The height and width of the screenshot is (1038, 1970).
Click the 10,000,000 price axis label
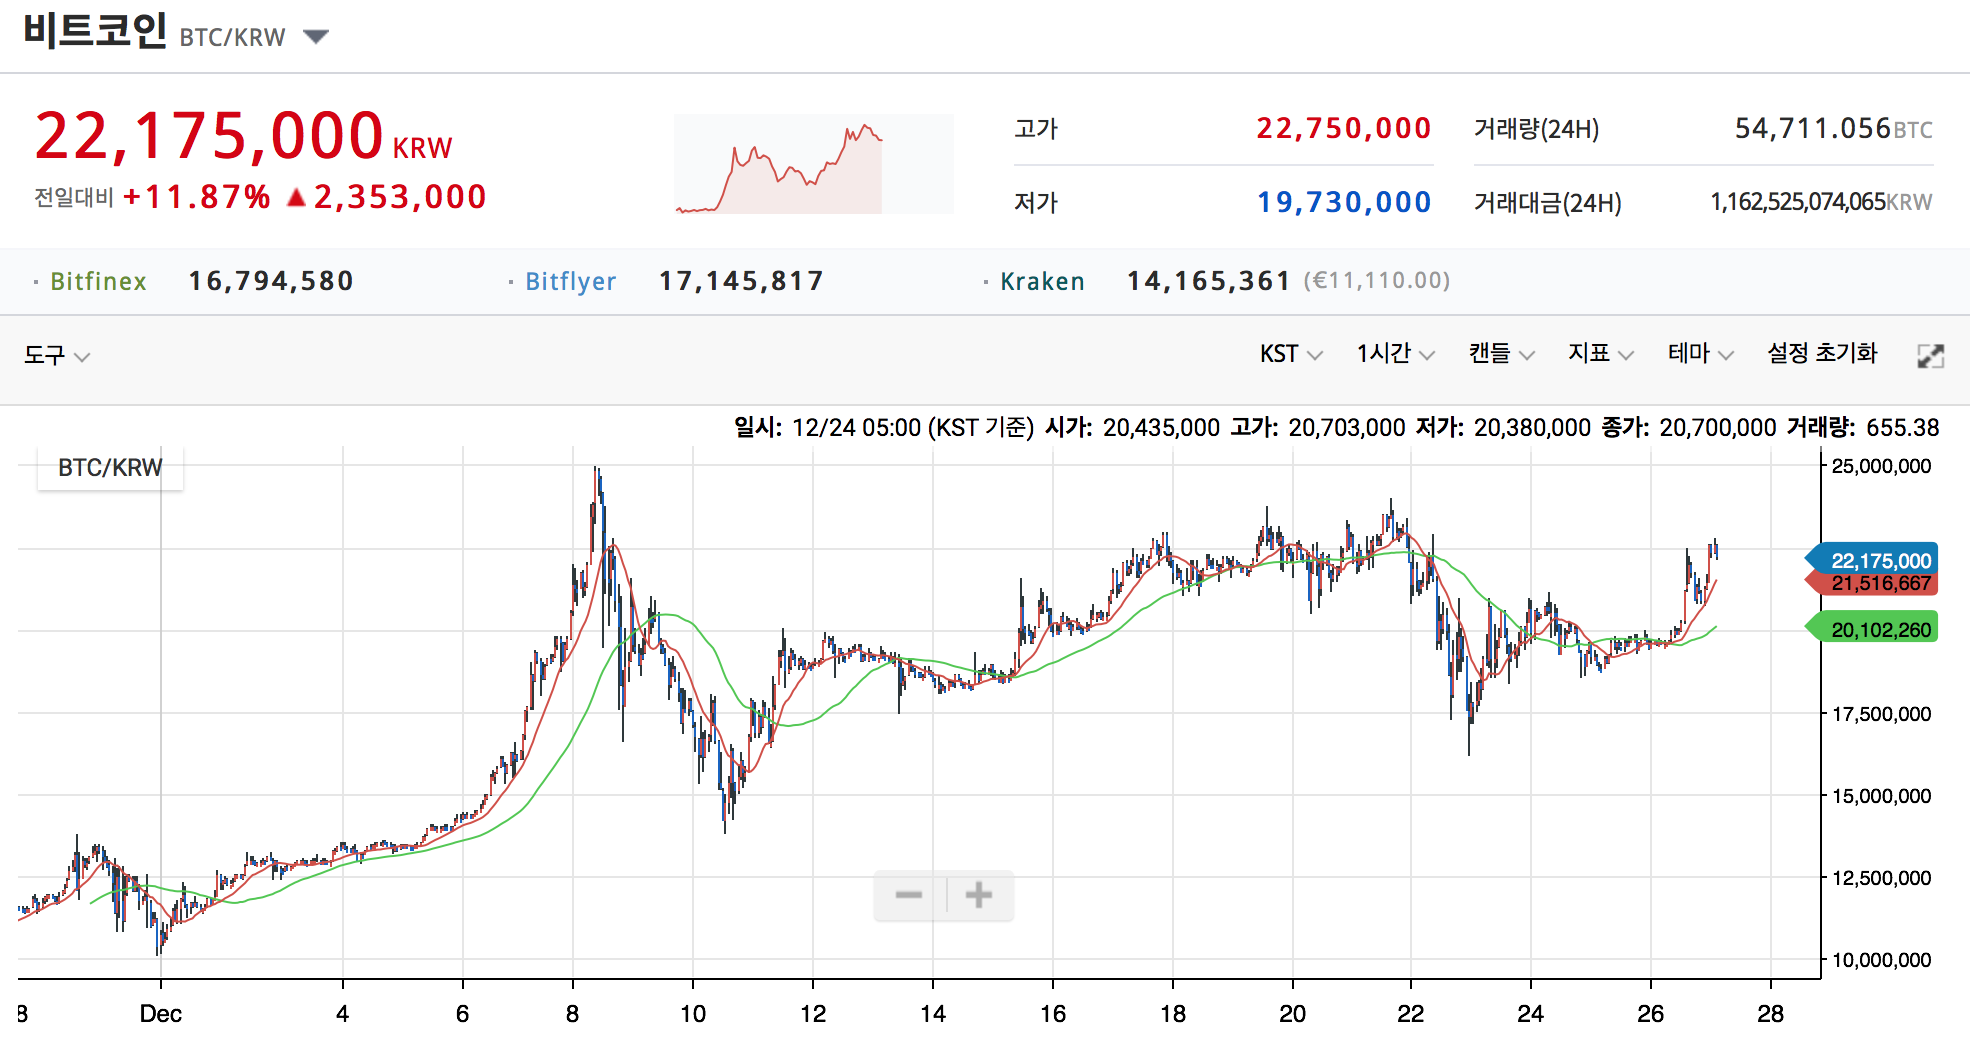(x=1881, y=960)
